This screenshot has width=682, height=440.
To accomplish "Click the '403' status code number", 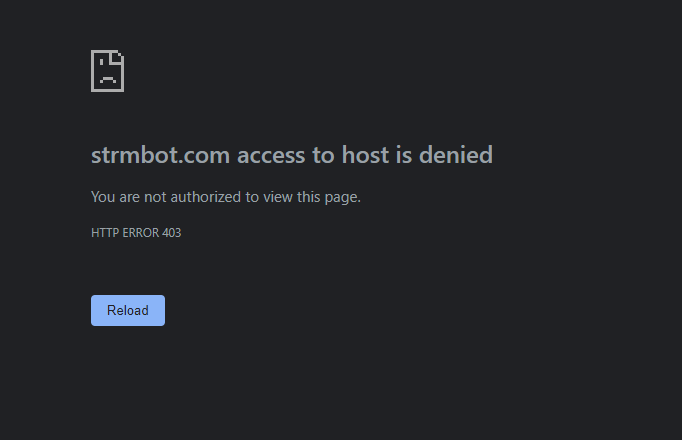I will 170,233.
